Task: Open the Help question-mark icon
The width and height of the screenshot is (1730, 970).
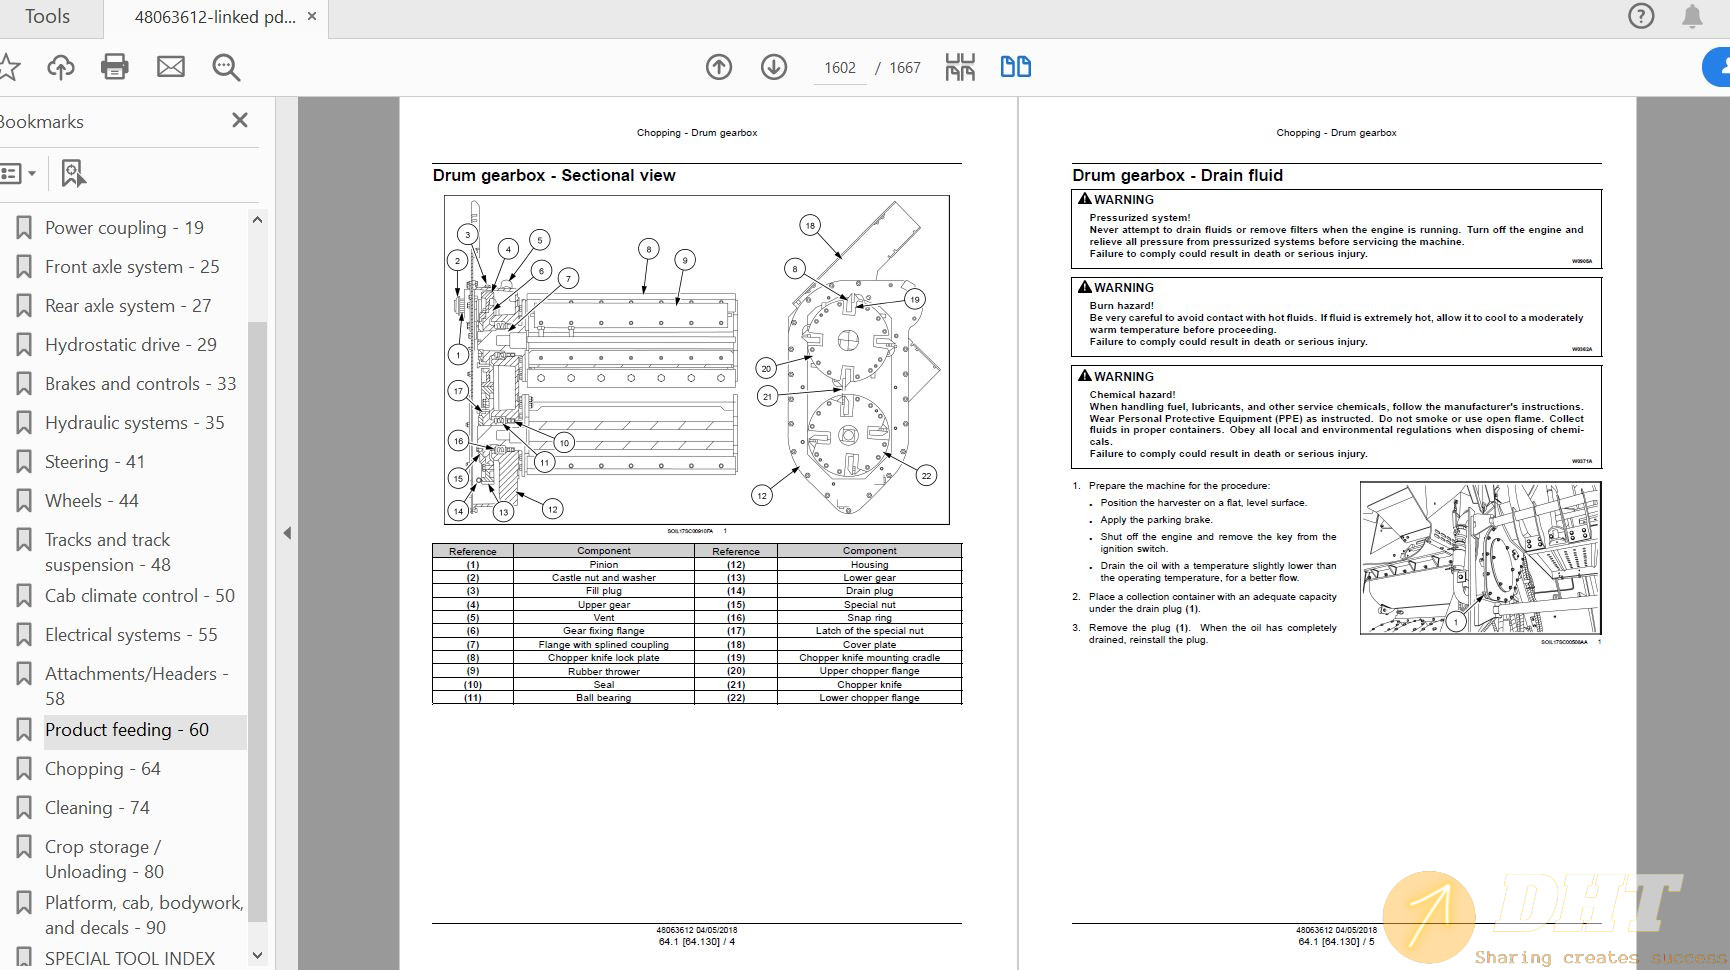Action: [x=1641, y=16]
